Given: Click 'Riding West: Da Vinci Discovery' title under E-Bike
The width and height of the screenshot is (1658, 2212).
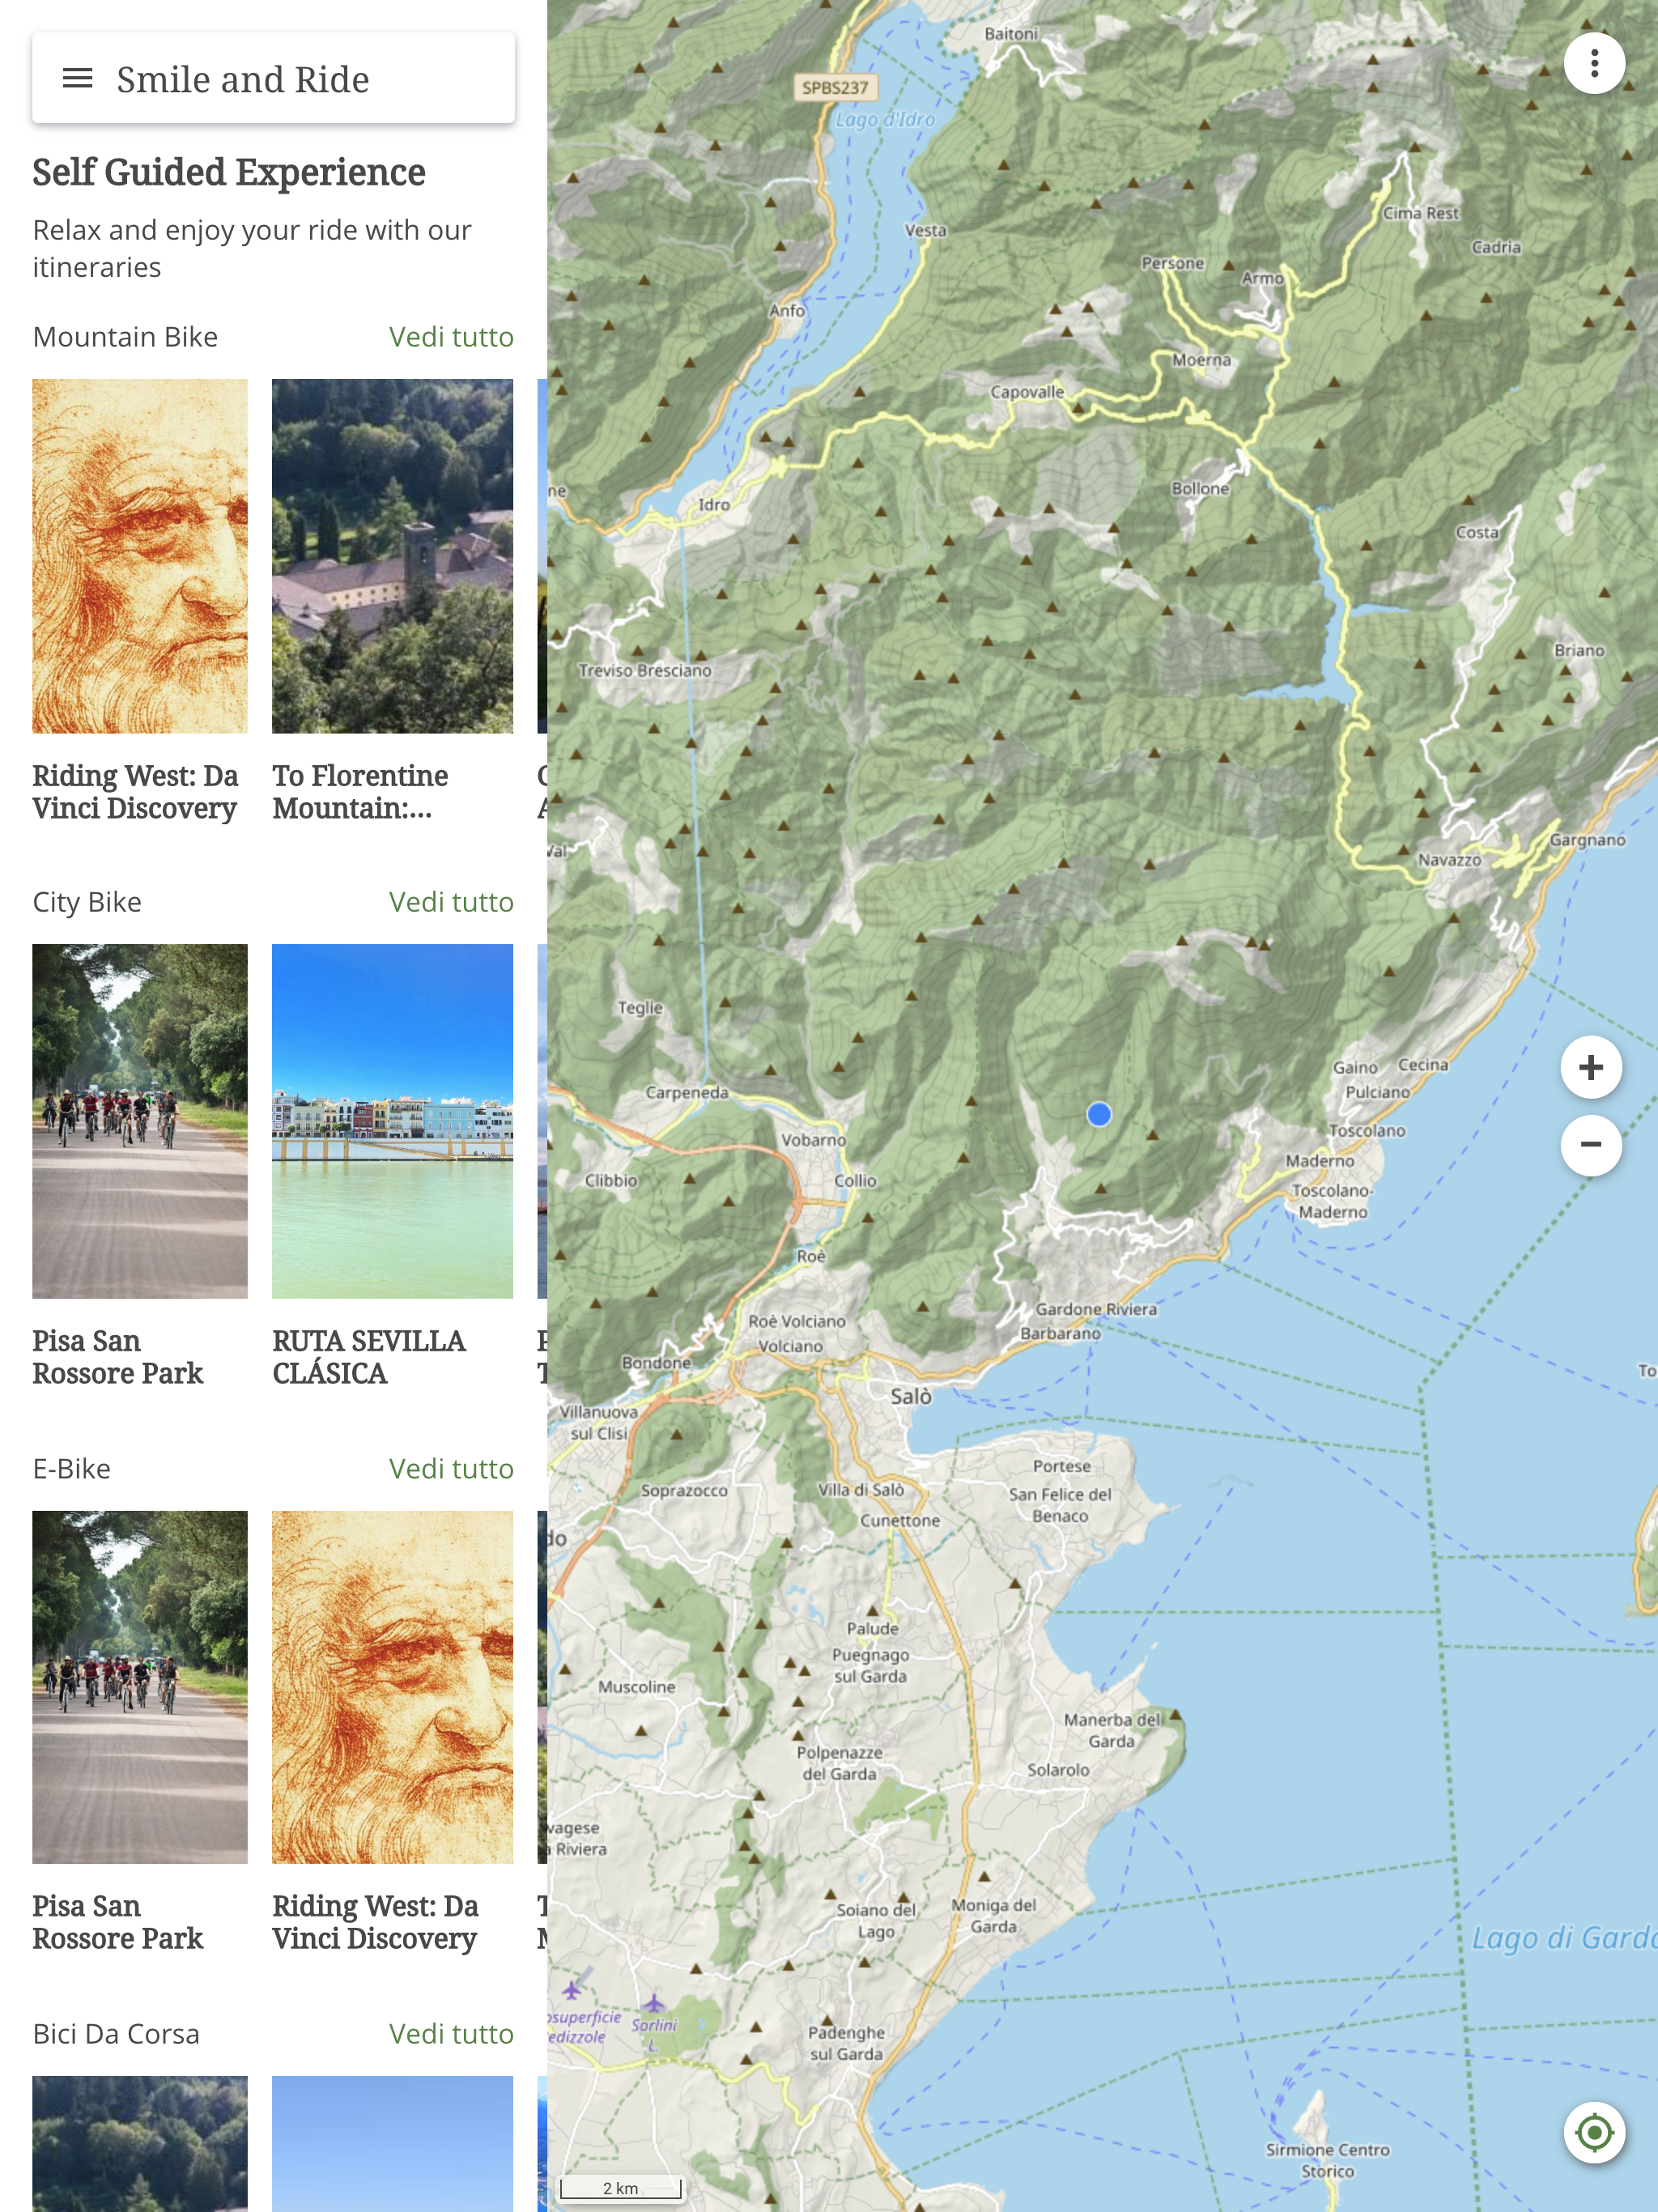Looking at the screenshot, I should coord(375,1922).
